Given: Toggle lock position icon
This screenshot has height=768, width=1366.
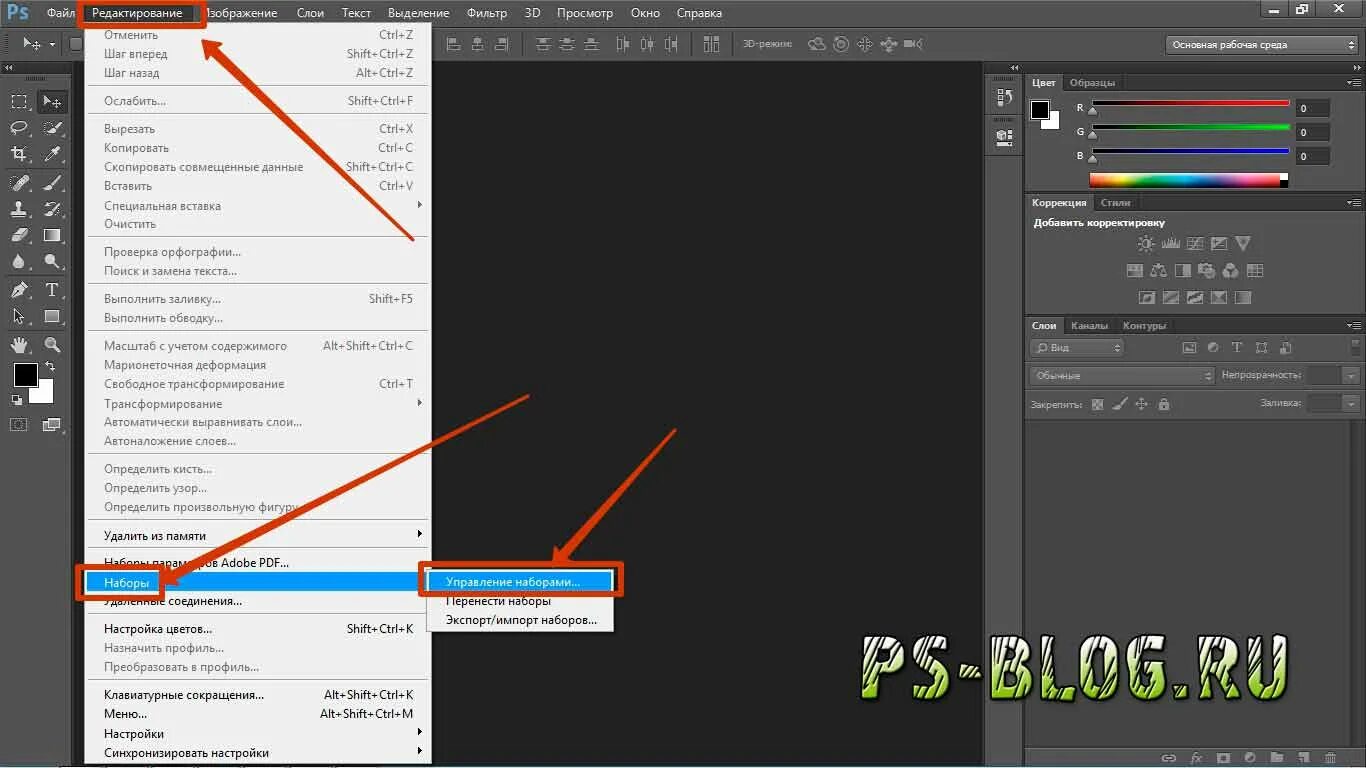Looking at the screenshot, I should click(x=1141, y=404).
